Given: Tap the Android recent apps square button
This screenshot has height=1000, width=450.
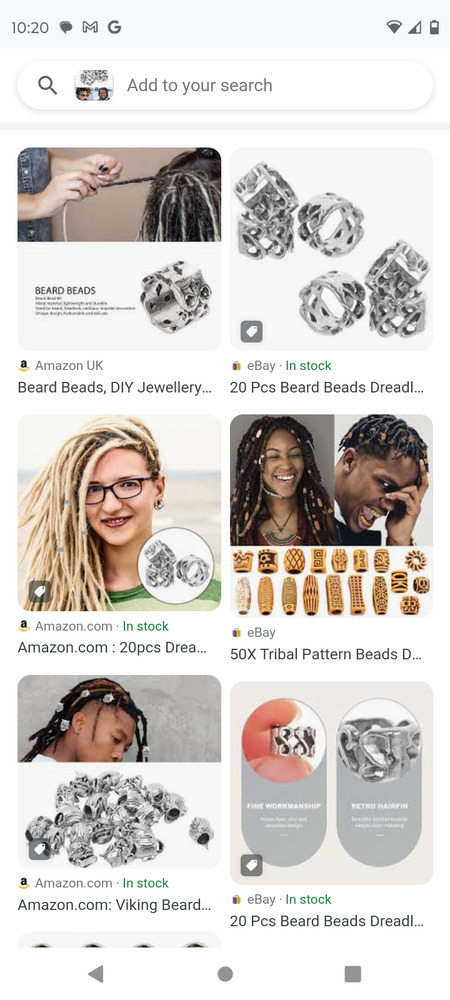Looking at the screenshot, I should (x=352, y=973).
